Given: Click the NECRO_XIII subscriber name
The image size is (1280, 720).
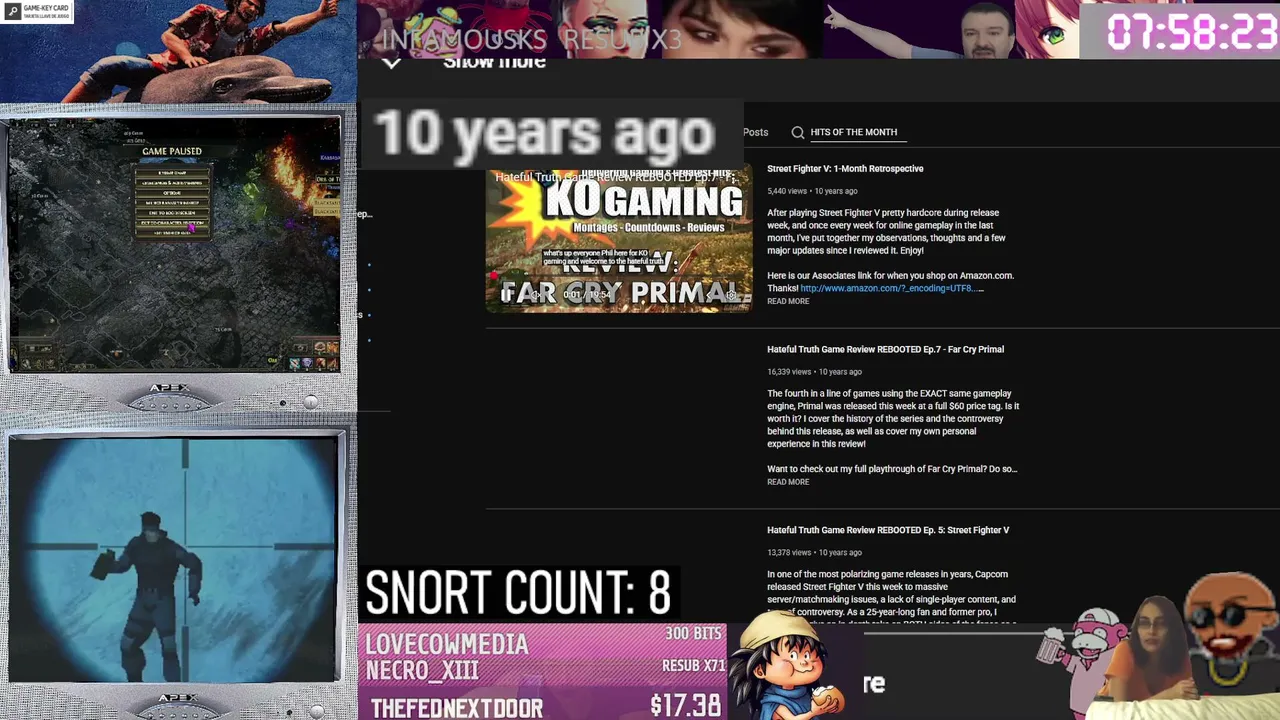Looking at the screenshot, I should click(x=422, y=671).
